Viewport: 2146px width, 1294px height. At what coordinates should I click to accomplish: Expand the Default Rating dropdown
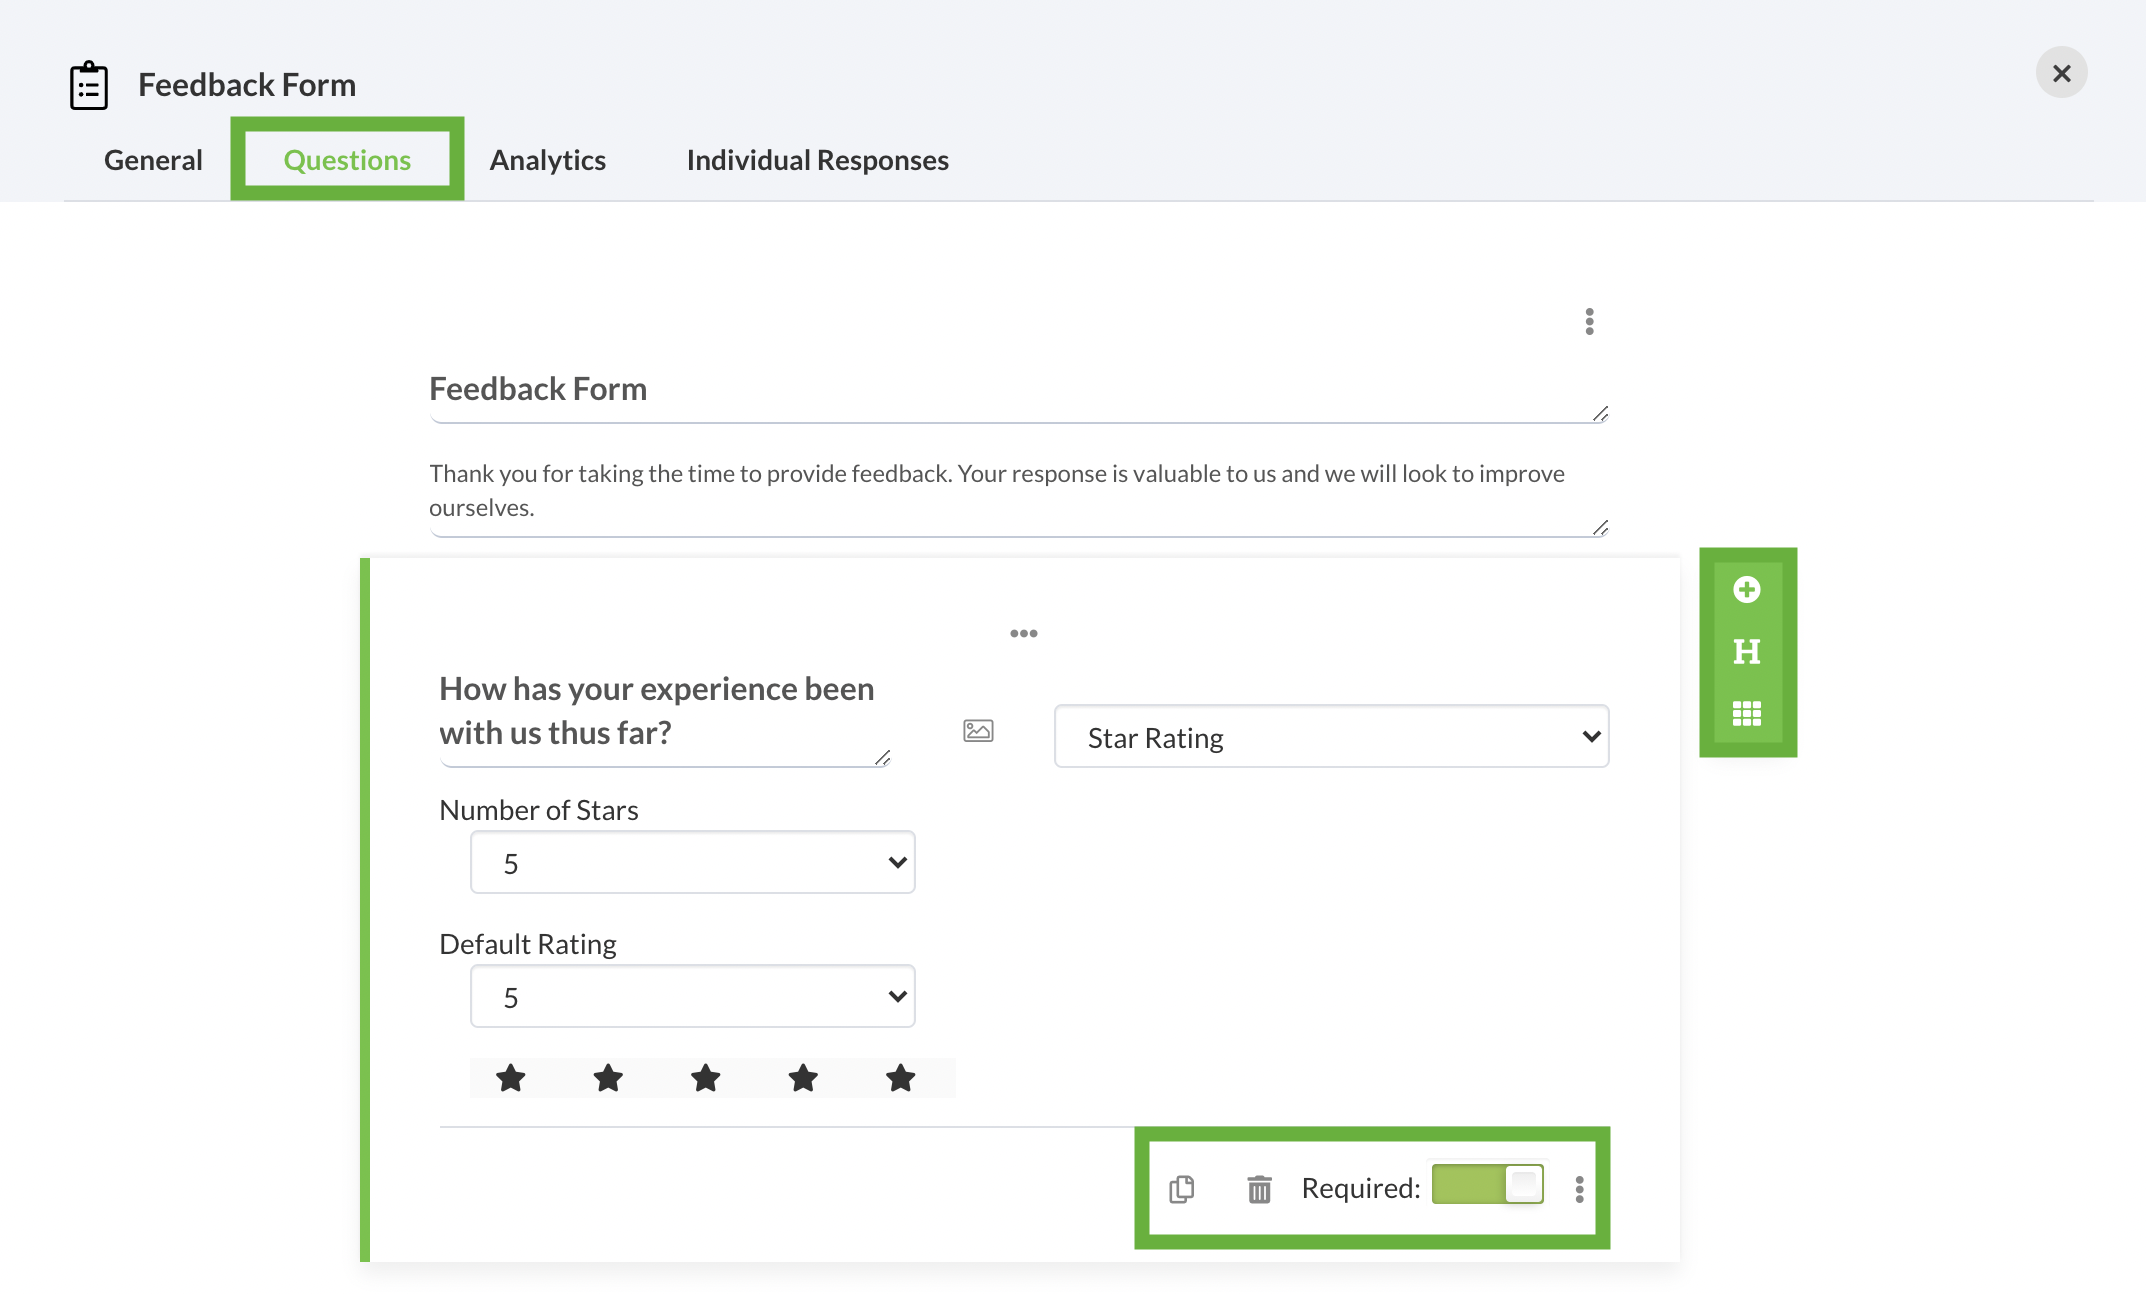[692, 997]
